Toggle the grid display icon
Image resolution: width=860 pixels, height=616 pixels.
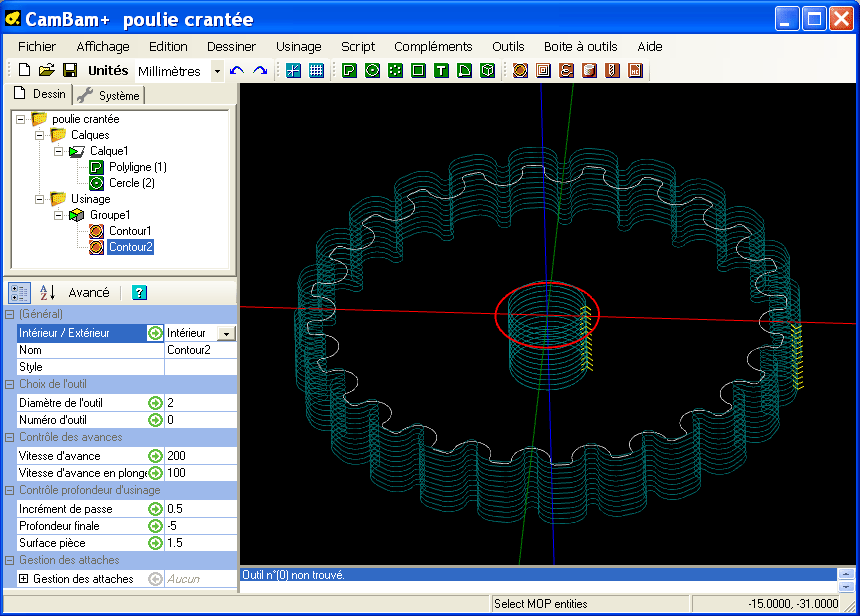pos(316,70)
